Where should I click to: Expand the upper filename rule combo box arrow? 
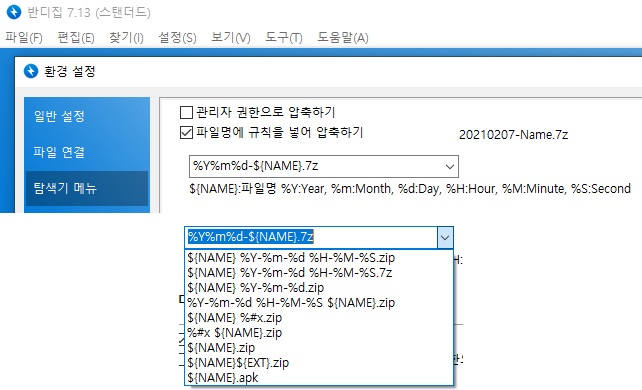pyautogui.click(x=450, y=167)
